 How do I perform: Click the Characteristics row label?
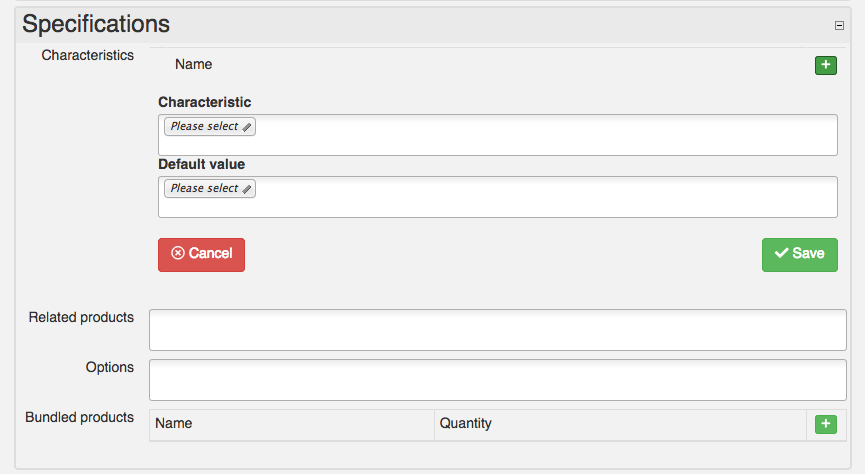point(87,55)
